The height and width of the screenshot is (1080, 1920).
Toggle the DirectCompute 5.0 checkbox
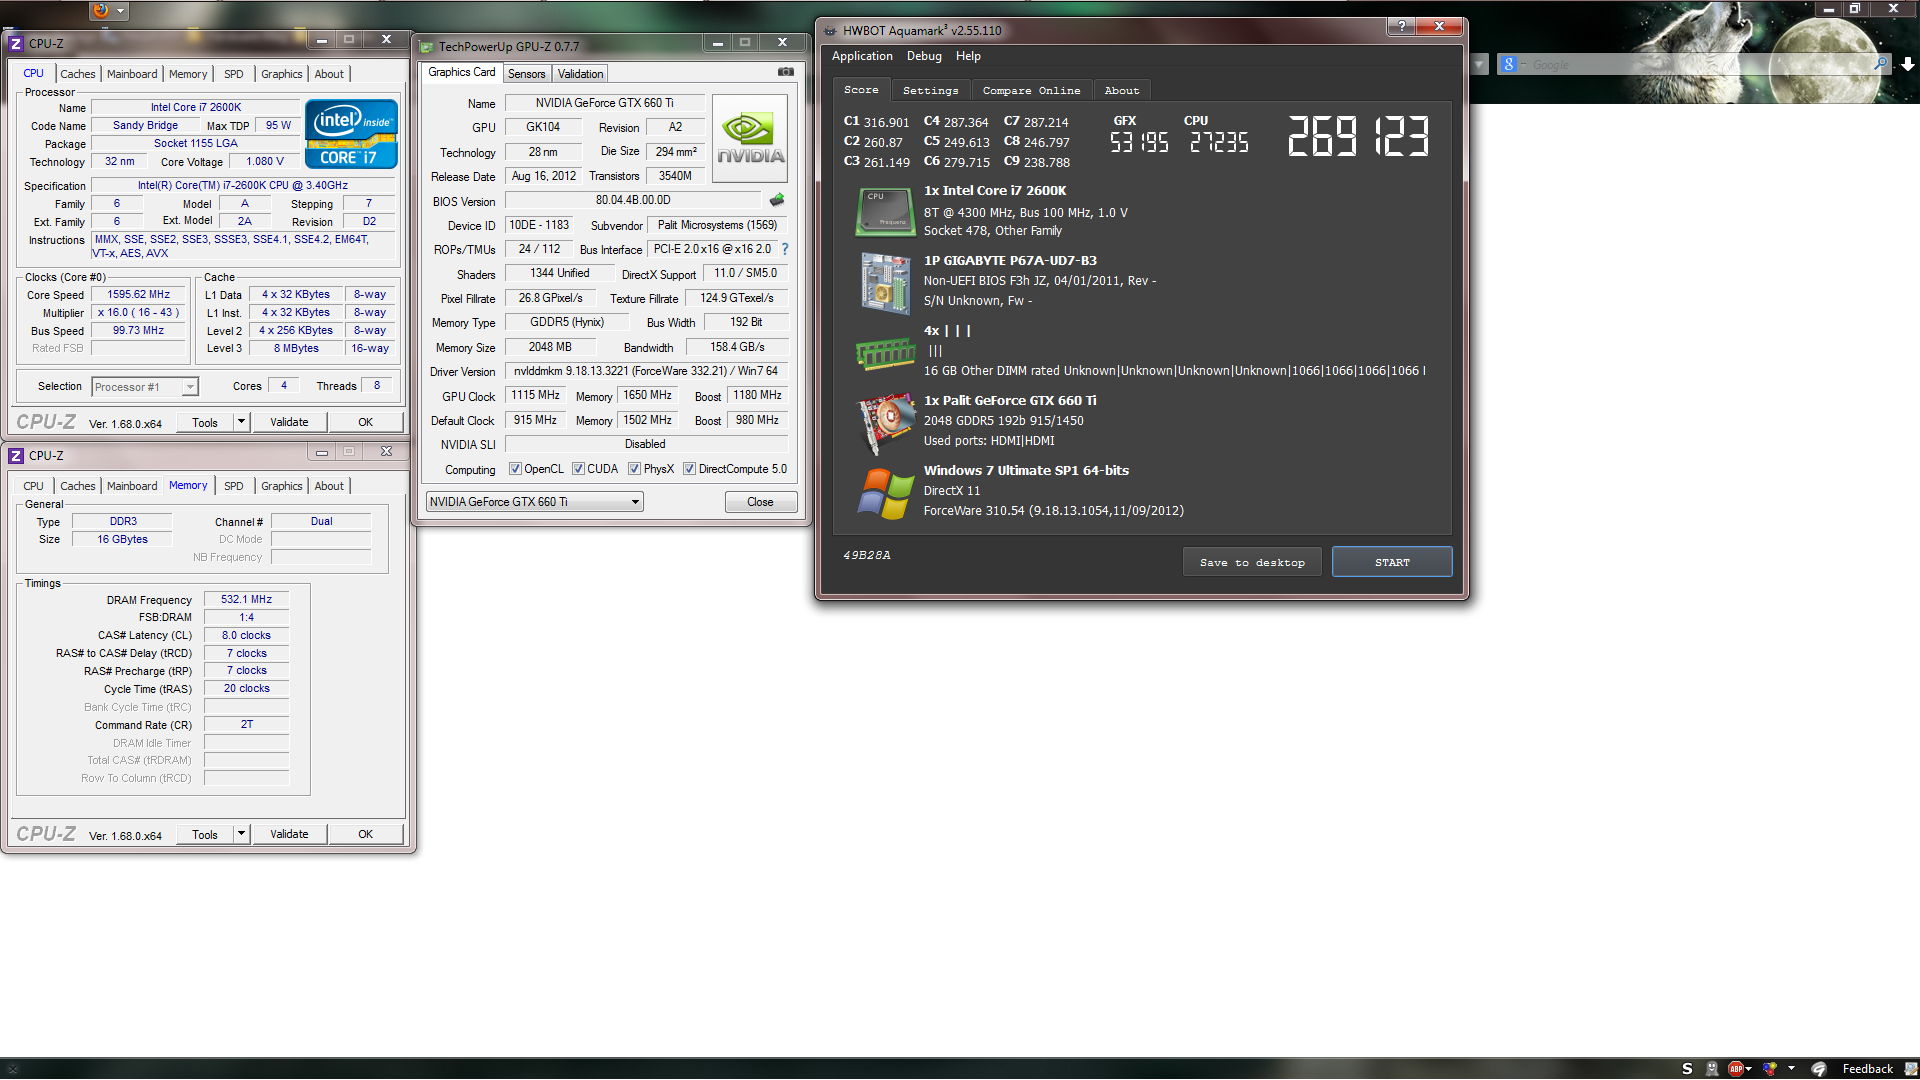pyautogui.click(x=689, y=469)
